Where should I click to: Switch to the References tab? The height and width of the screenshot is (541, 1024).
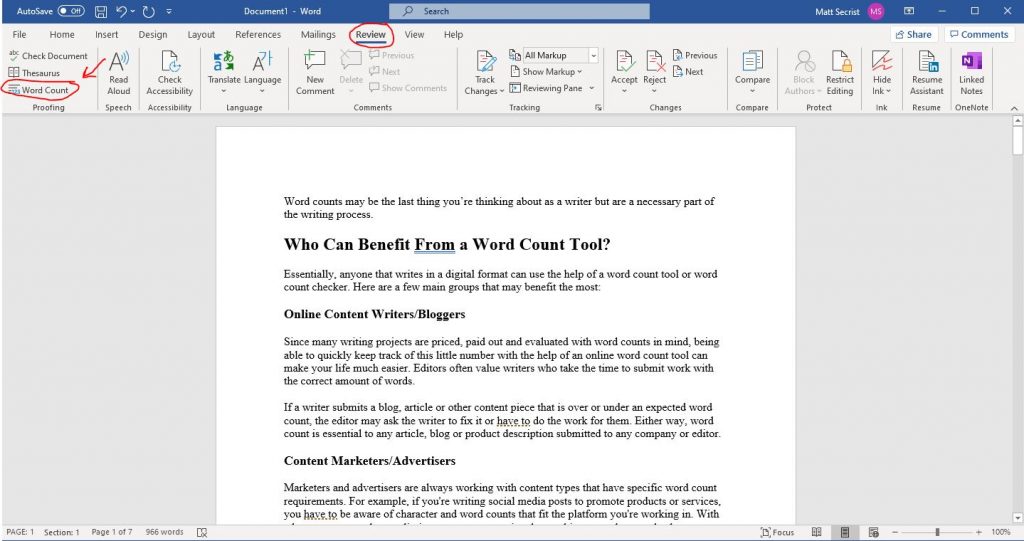(x=258, y=35)
